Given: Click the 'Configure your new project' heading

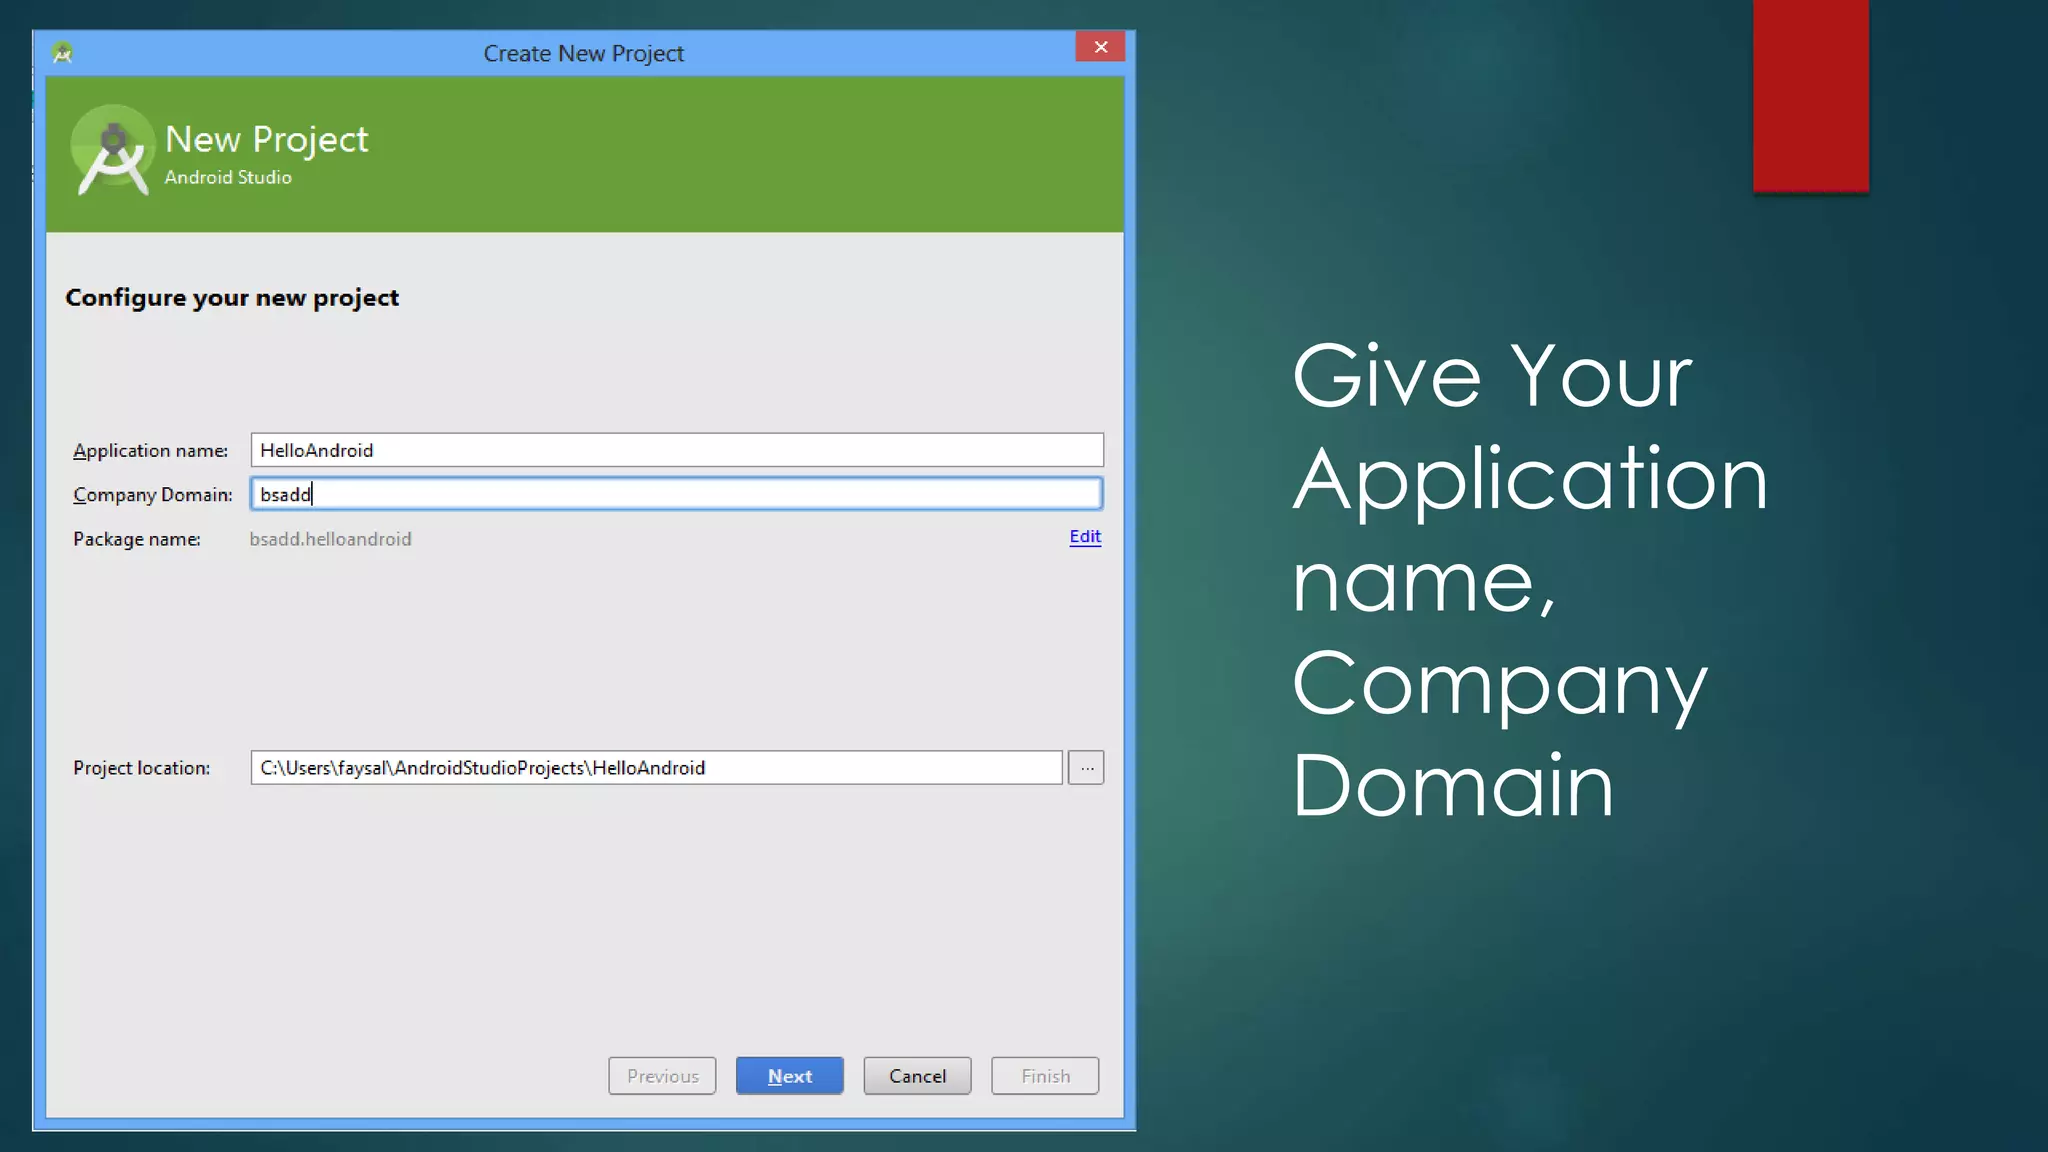Looking at the screenshot, I should pyautogui.click(x=232, y=298).
